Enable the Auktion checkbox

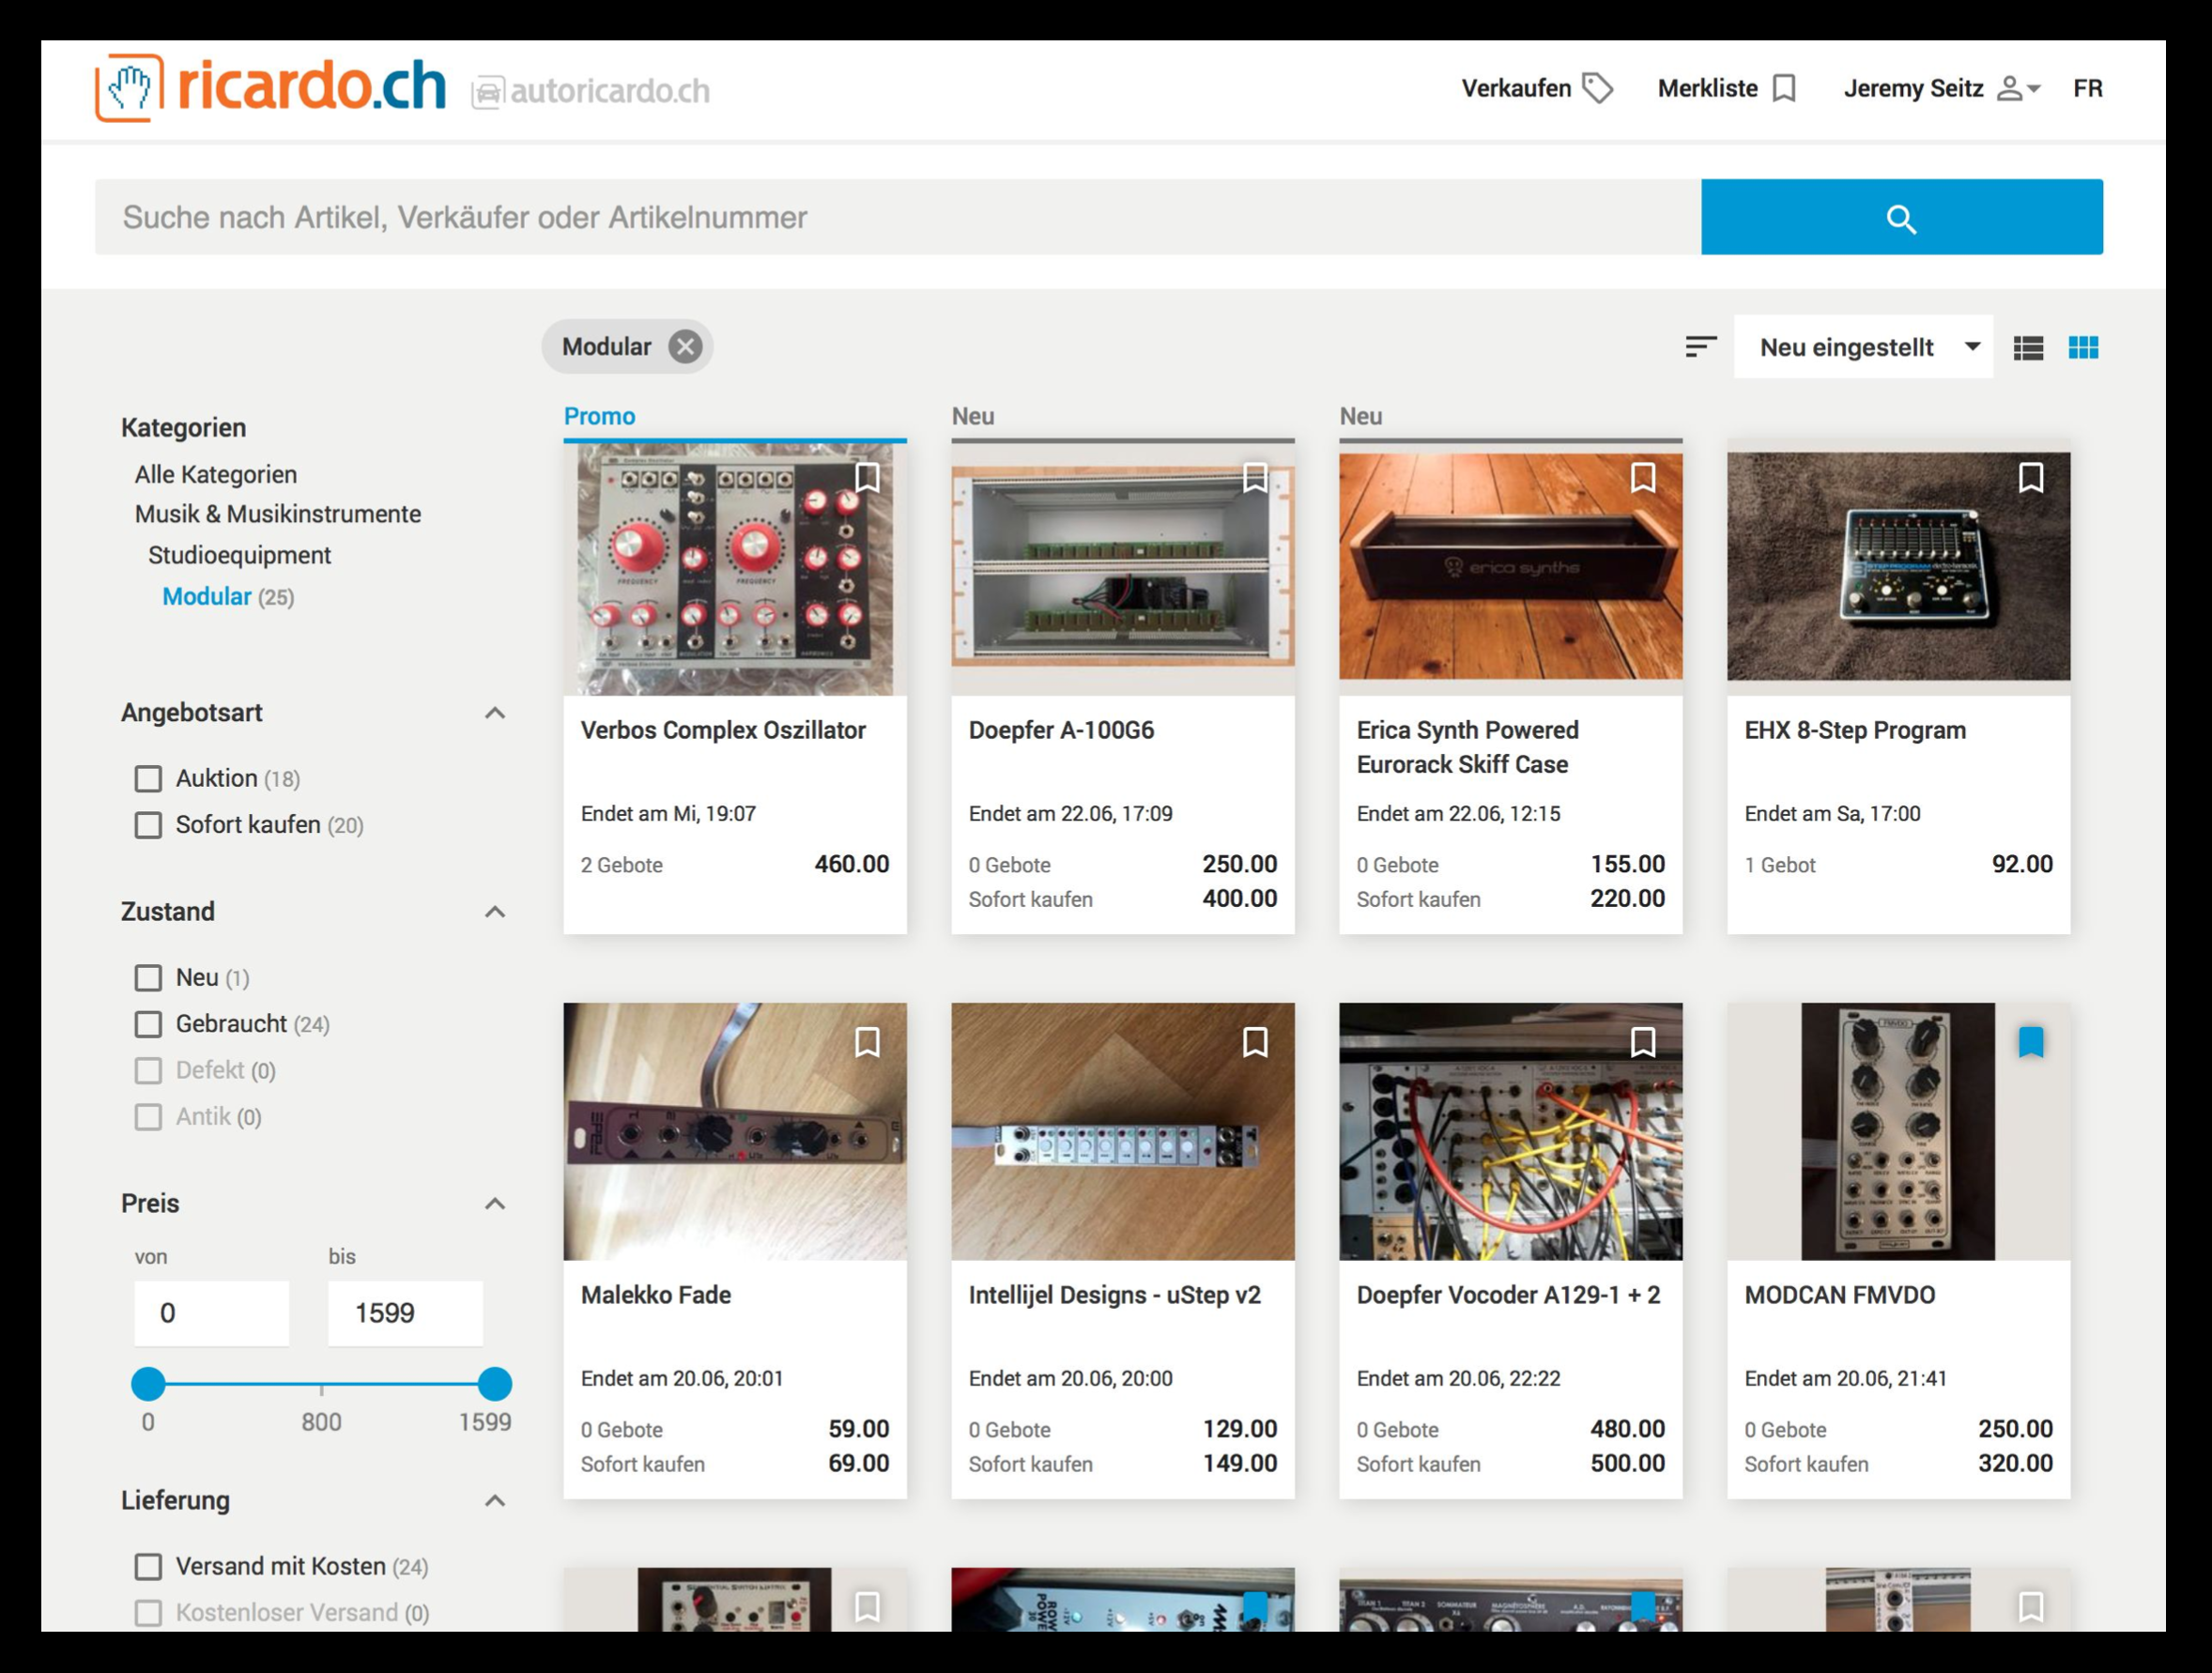click(148, 779)
